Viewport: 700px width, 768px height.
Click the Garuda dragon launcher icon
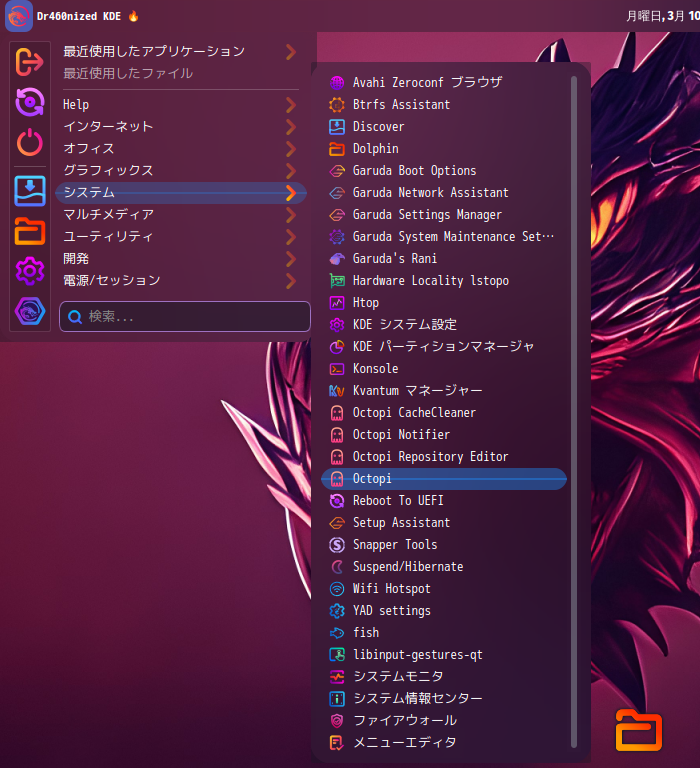coord(19,16)
